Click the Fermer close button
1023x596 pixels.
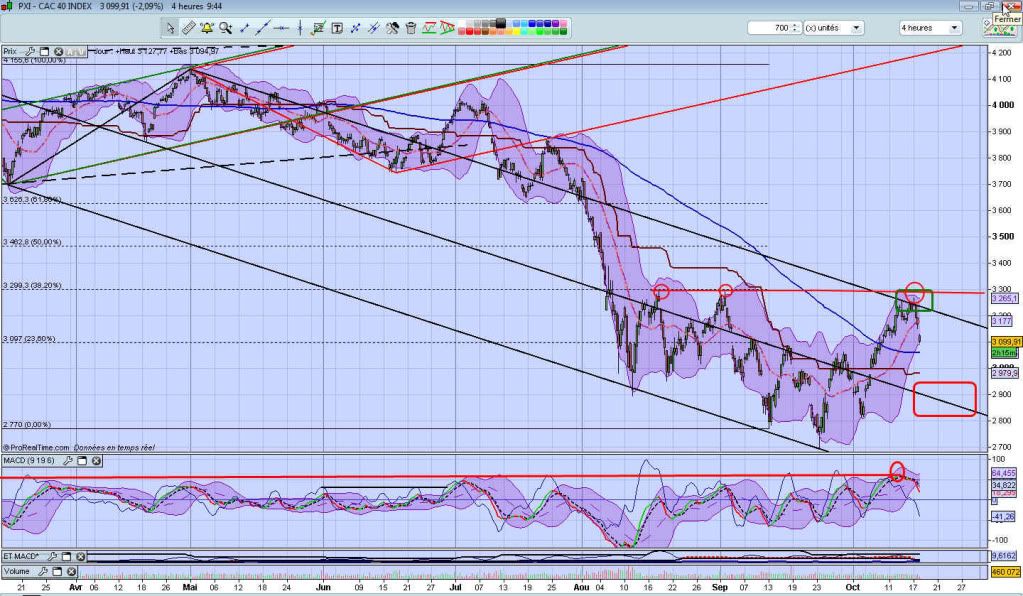(1011, 7)
